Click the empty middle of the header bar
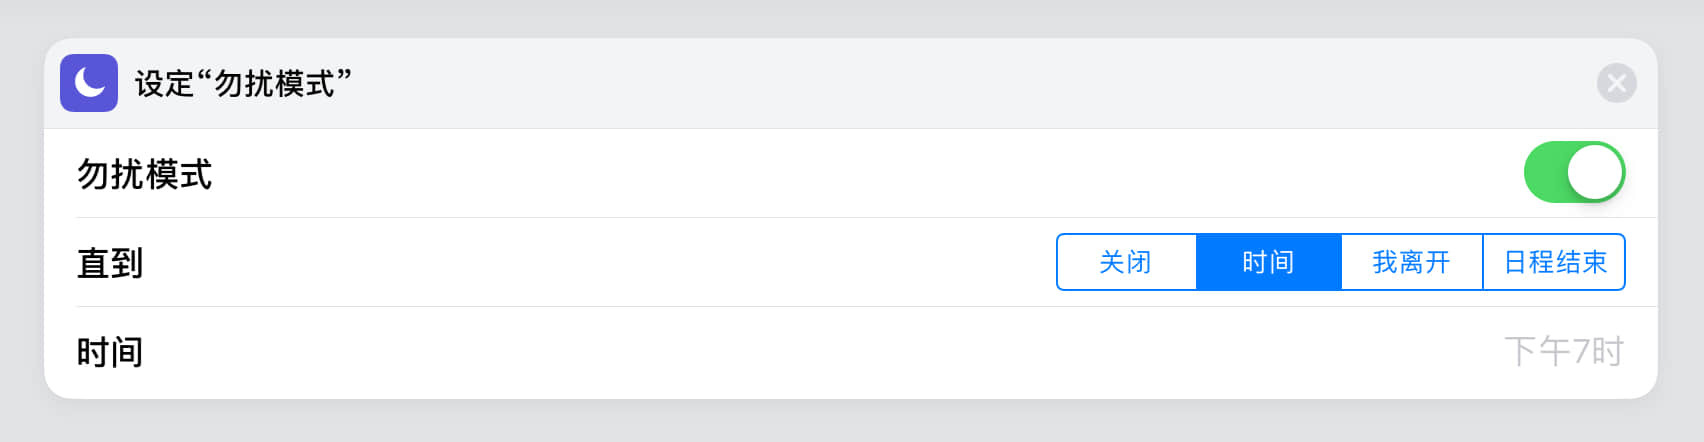The height and width of the screenshot is (442, 1704). pyautogui.click(x=900, y=84)
